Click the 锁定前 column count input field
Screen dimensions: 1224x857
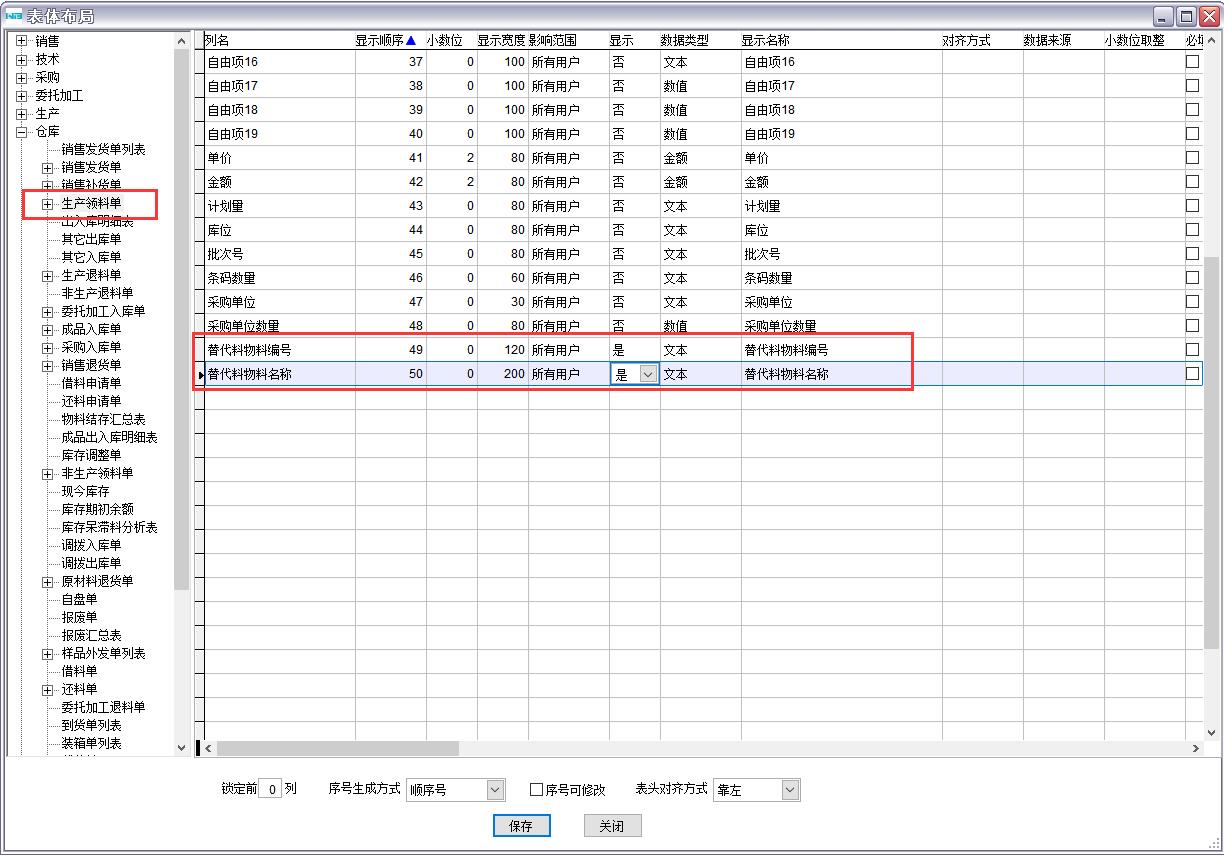(x=270, y=790)
